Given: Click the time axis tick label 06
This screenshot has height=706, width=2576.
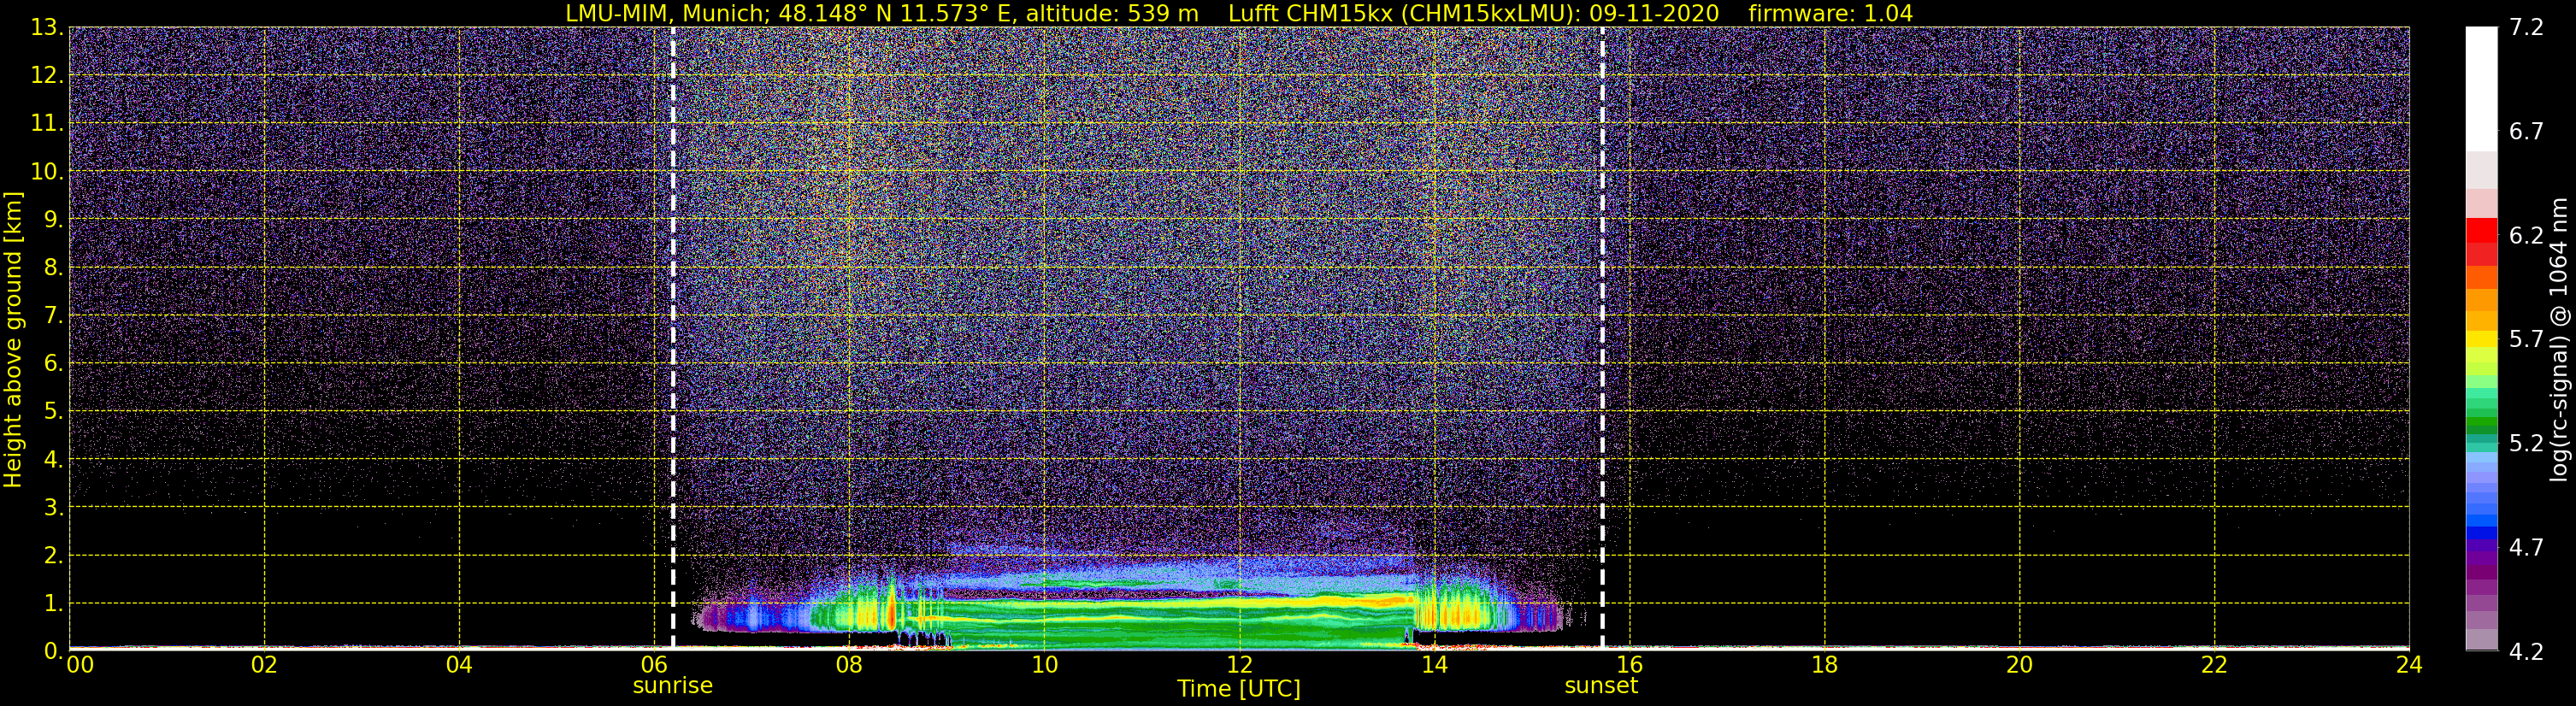Looking at the screenshot, I should point(654,665).
